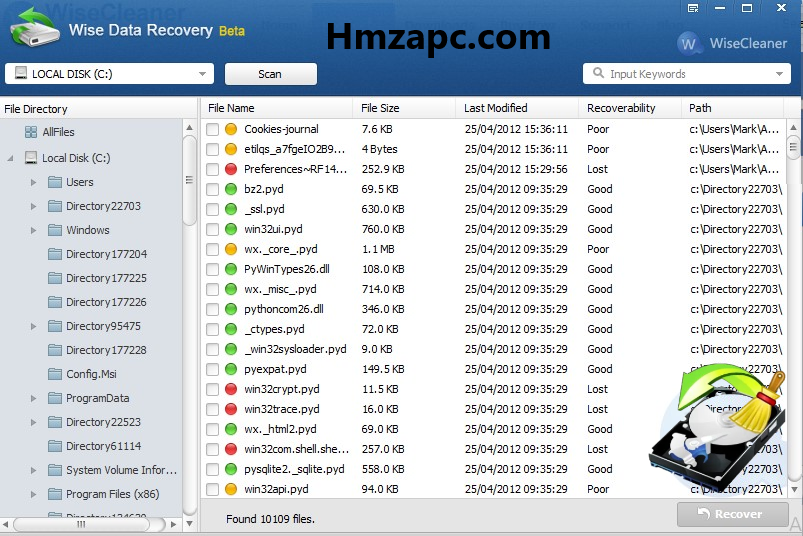Check the _ctypes.pyd checkbox
The height and width of the screenshot is (536, 803).
(213, 329)
